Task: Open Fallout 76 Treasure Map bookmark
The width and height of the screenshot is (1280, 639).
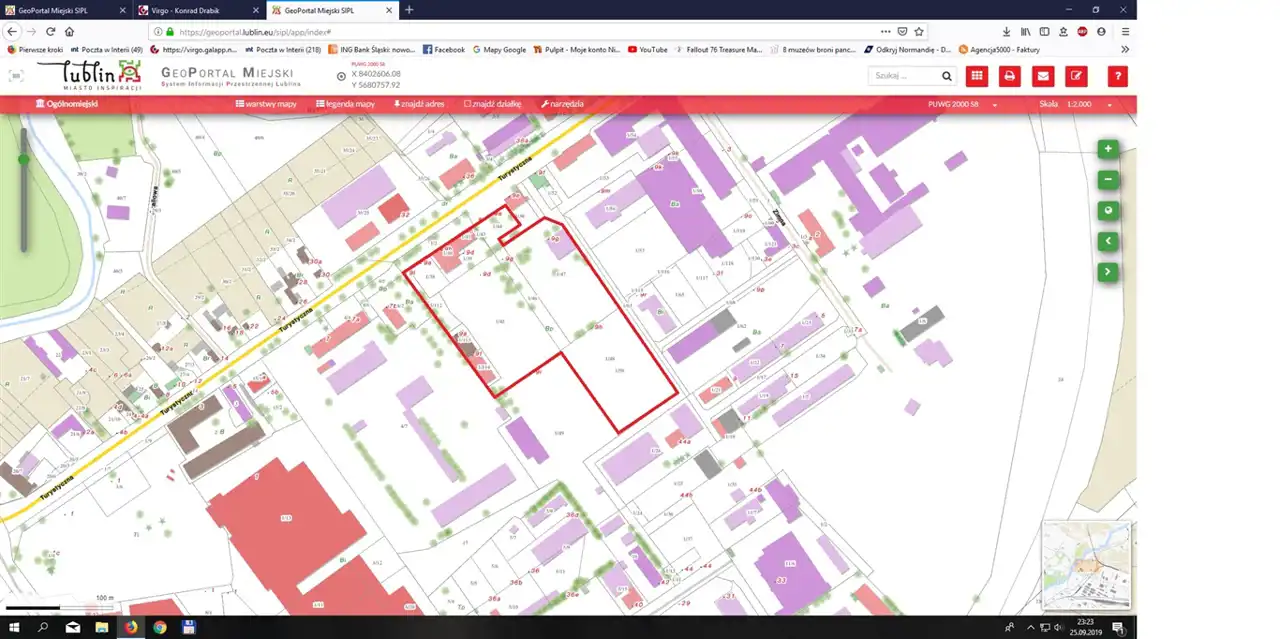Action: tap(719, 49)
